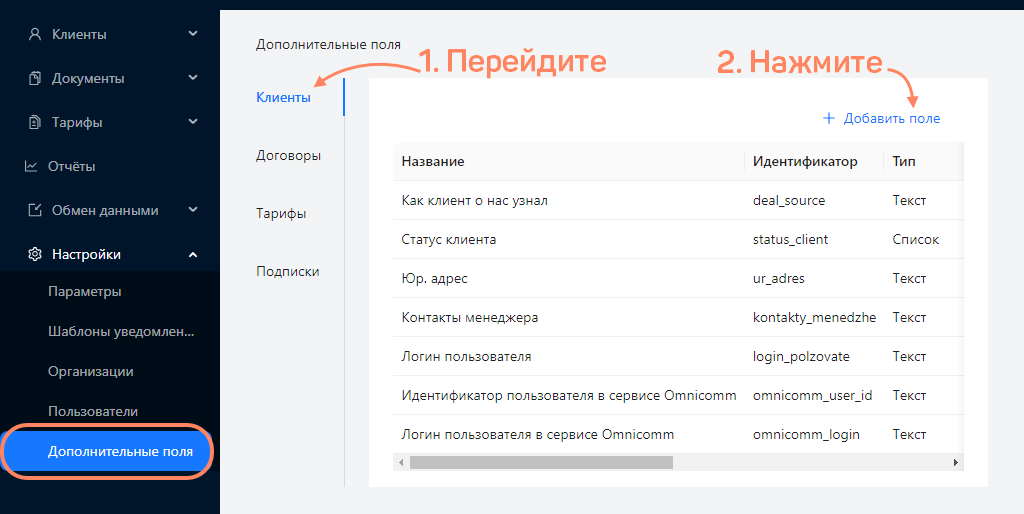Switch to the Клиенты tab
The height and width of the screenshot is (514, 1024).
283,98
